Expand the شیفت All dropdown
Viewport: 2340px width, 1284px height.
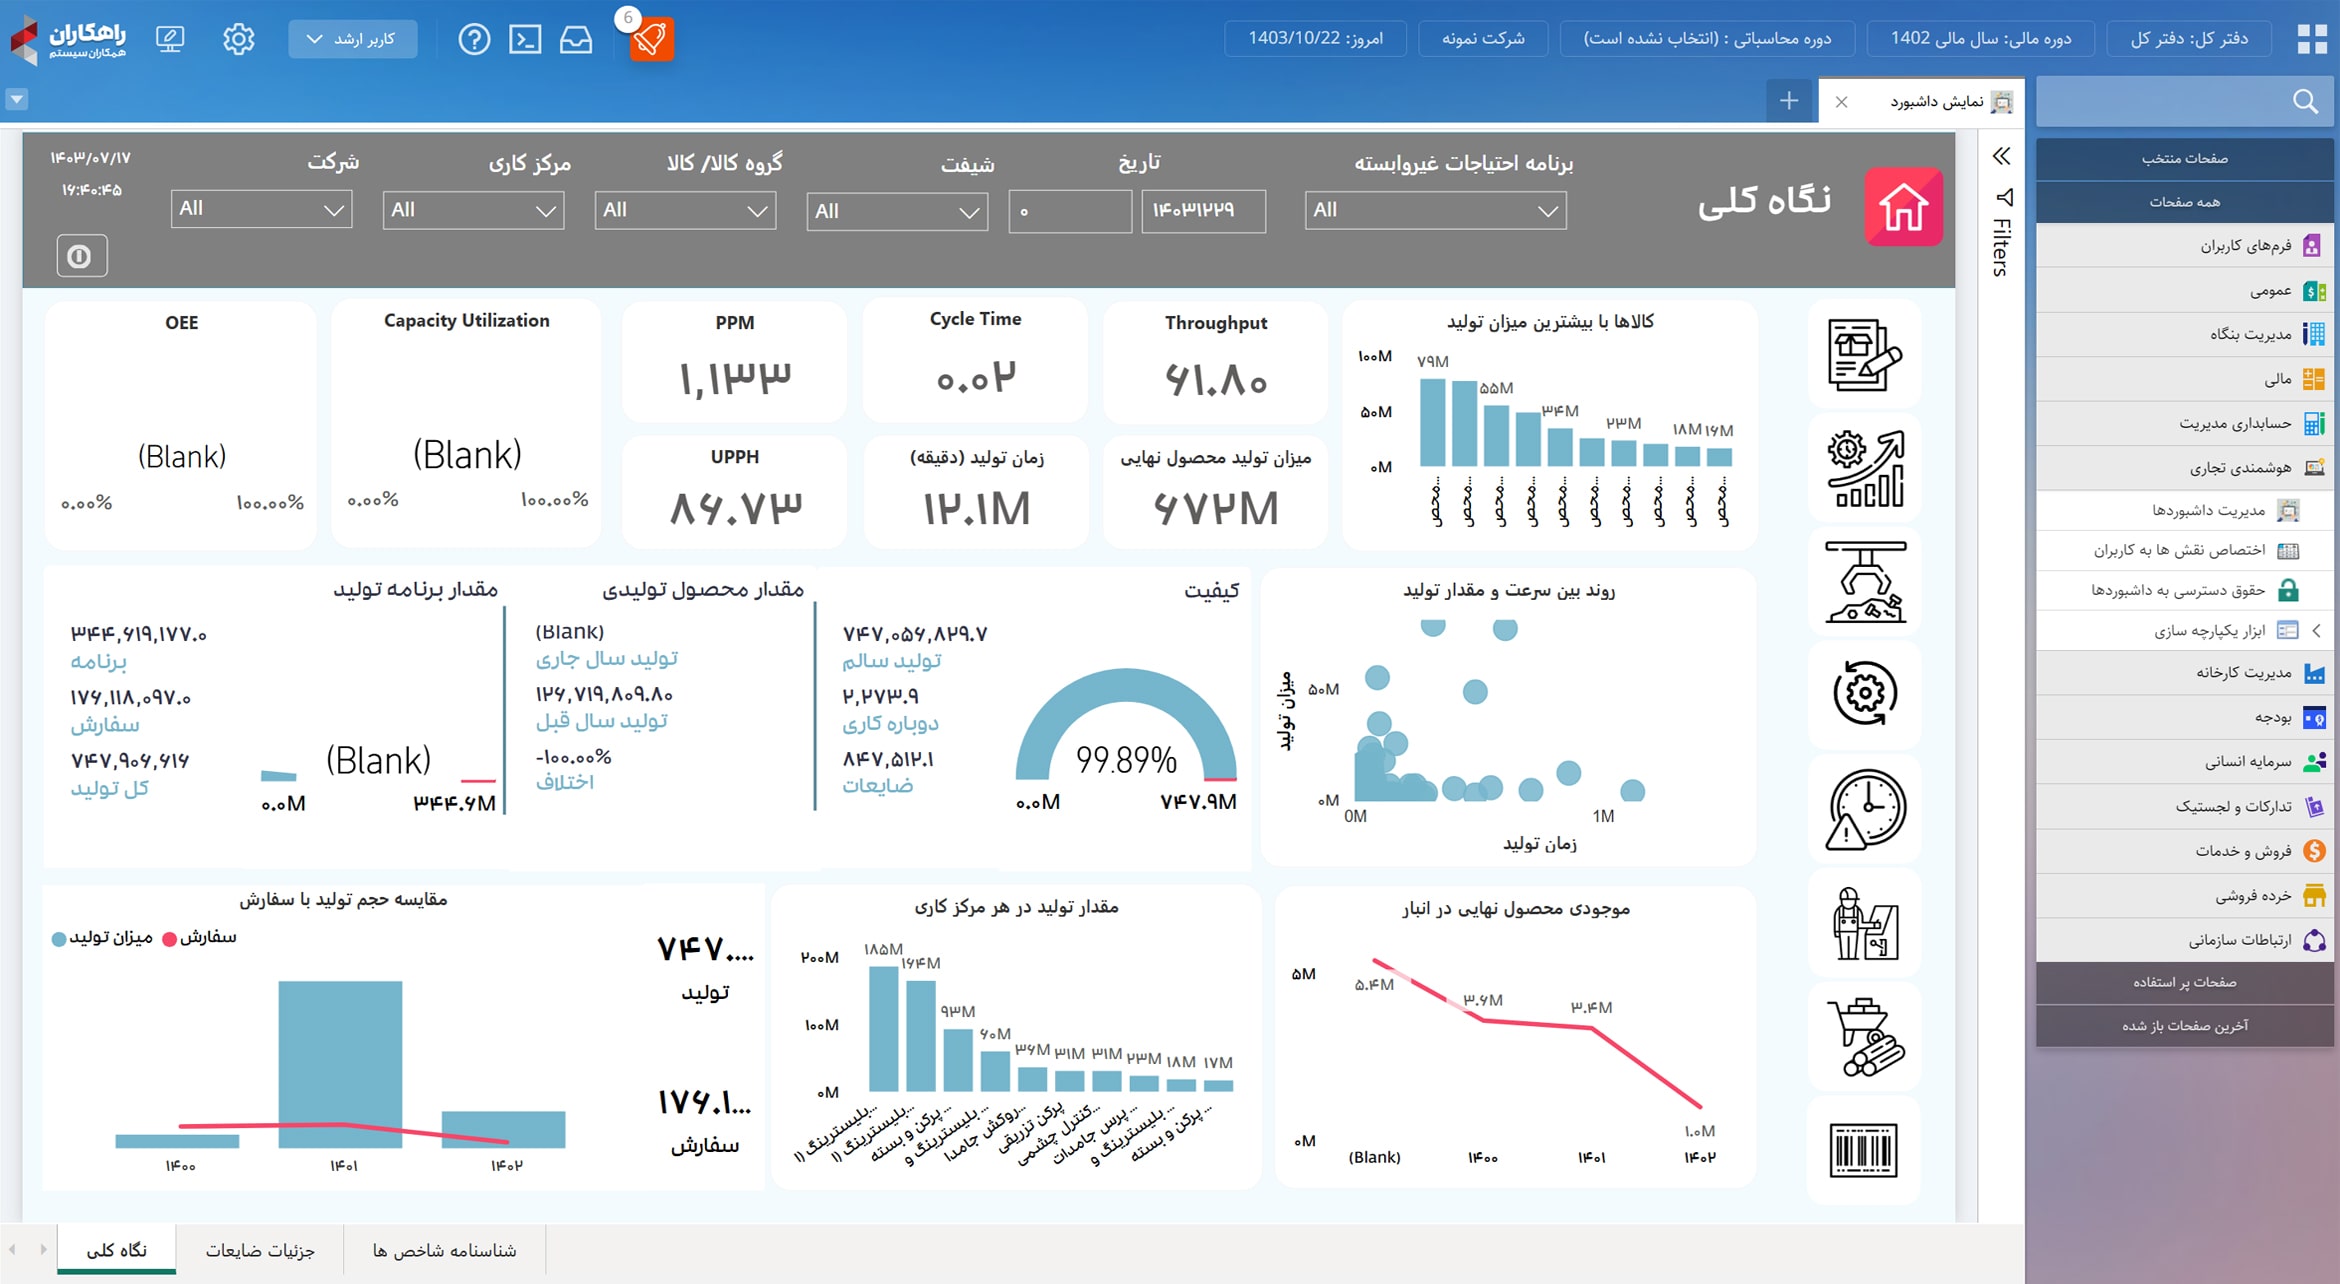[x=897, y=211]
